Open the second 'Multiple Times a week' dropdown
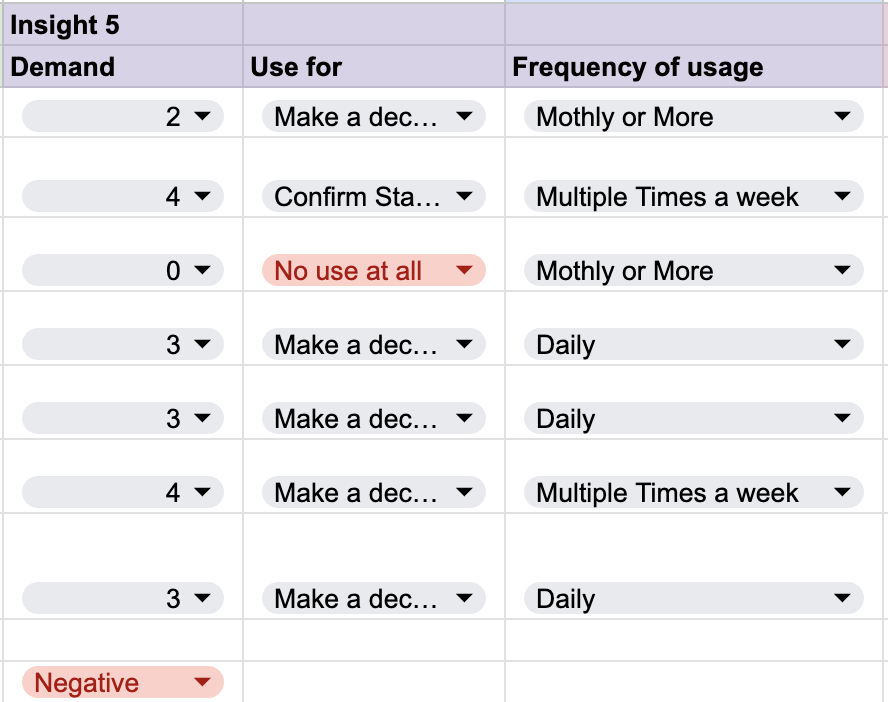 pos(694,492)
